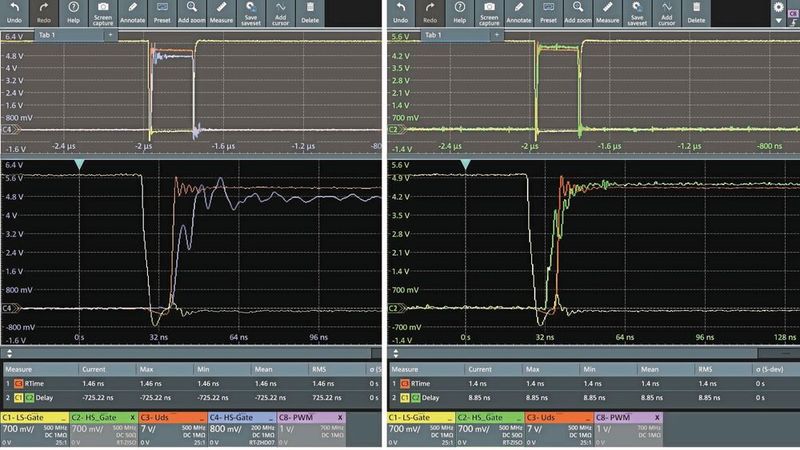Viewport: 800px width, 450px height.
Task: Click Add cursor in the right window
Action: [x=667, y=13]
